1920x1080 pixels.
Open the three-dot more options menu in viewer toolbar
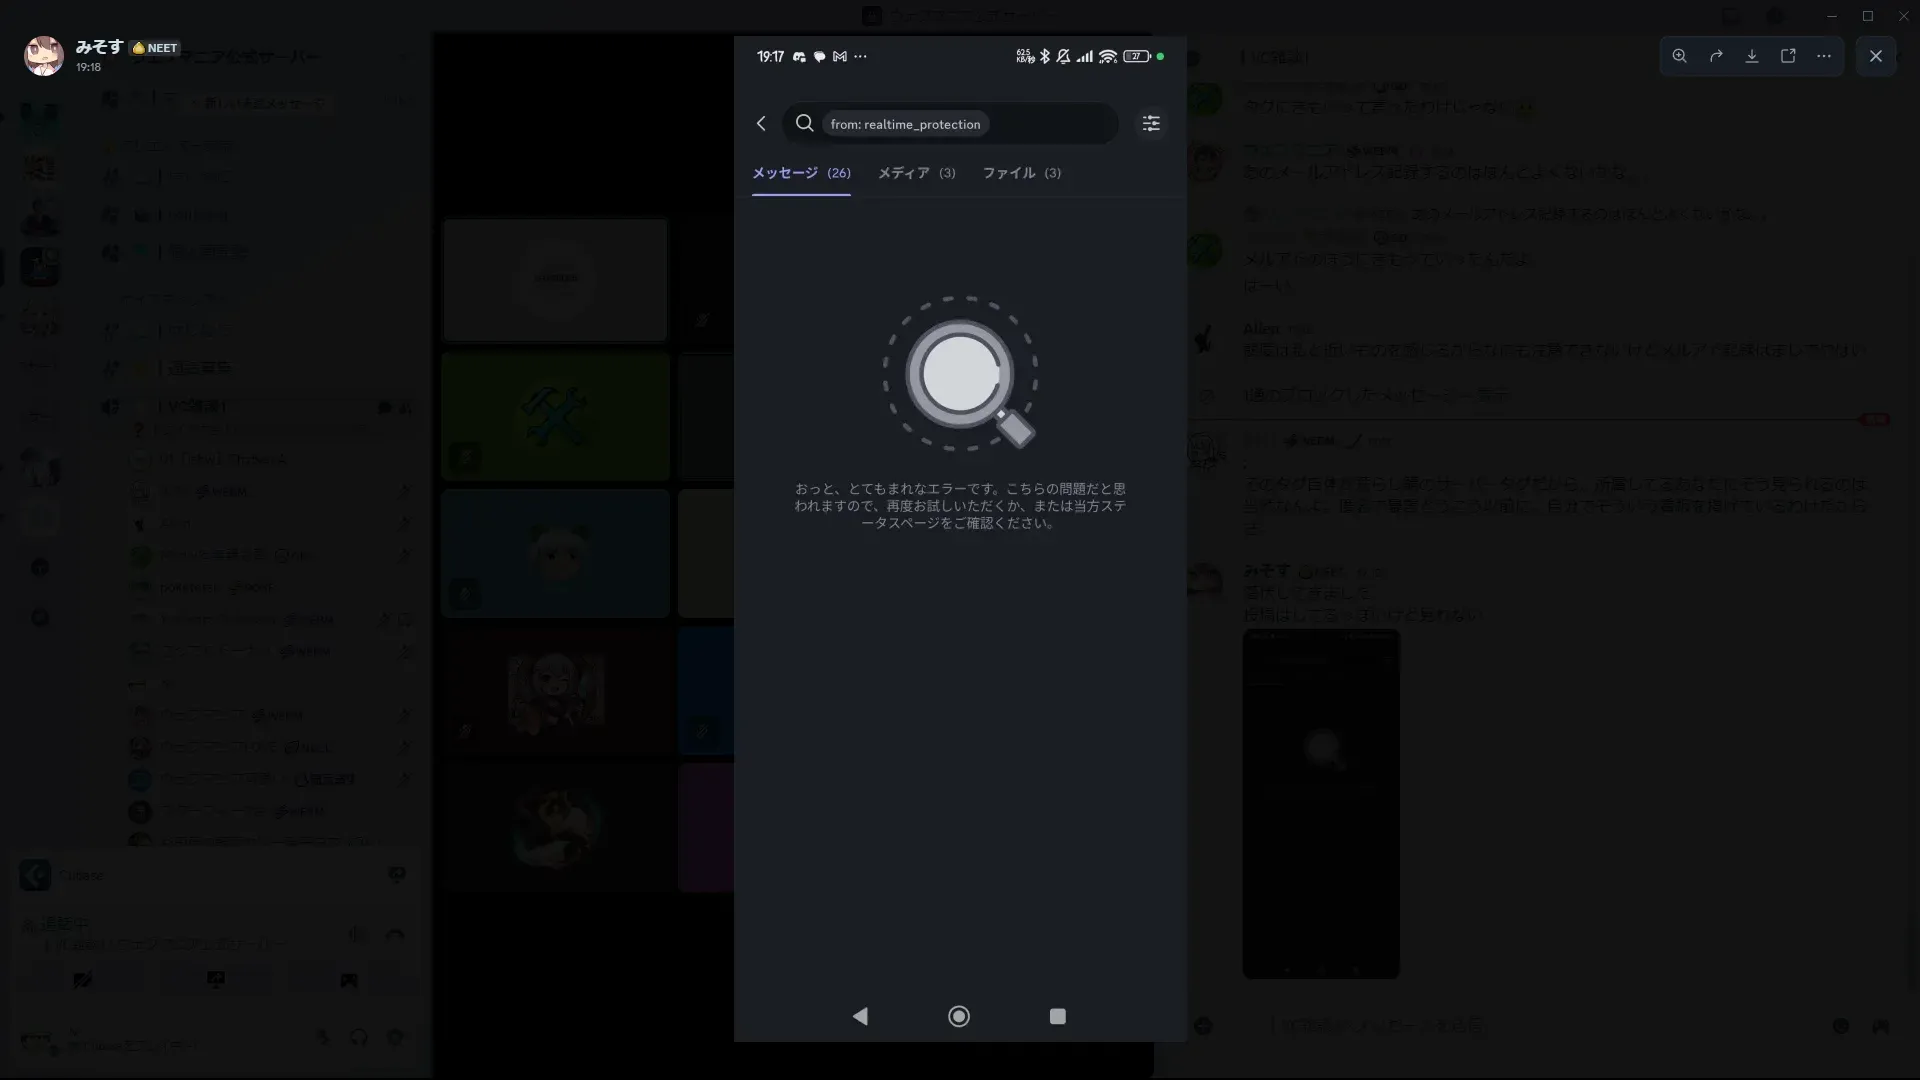point(1824,56)
